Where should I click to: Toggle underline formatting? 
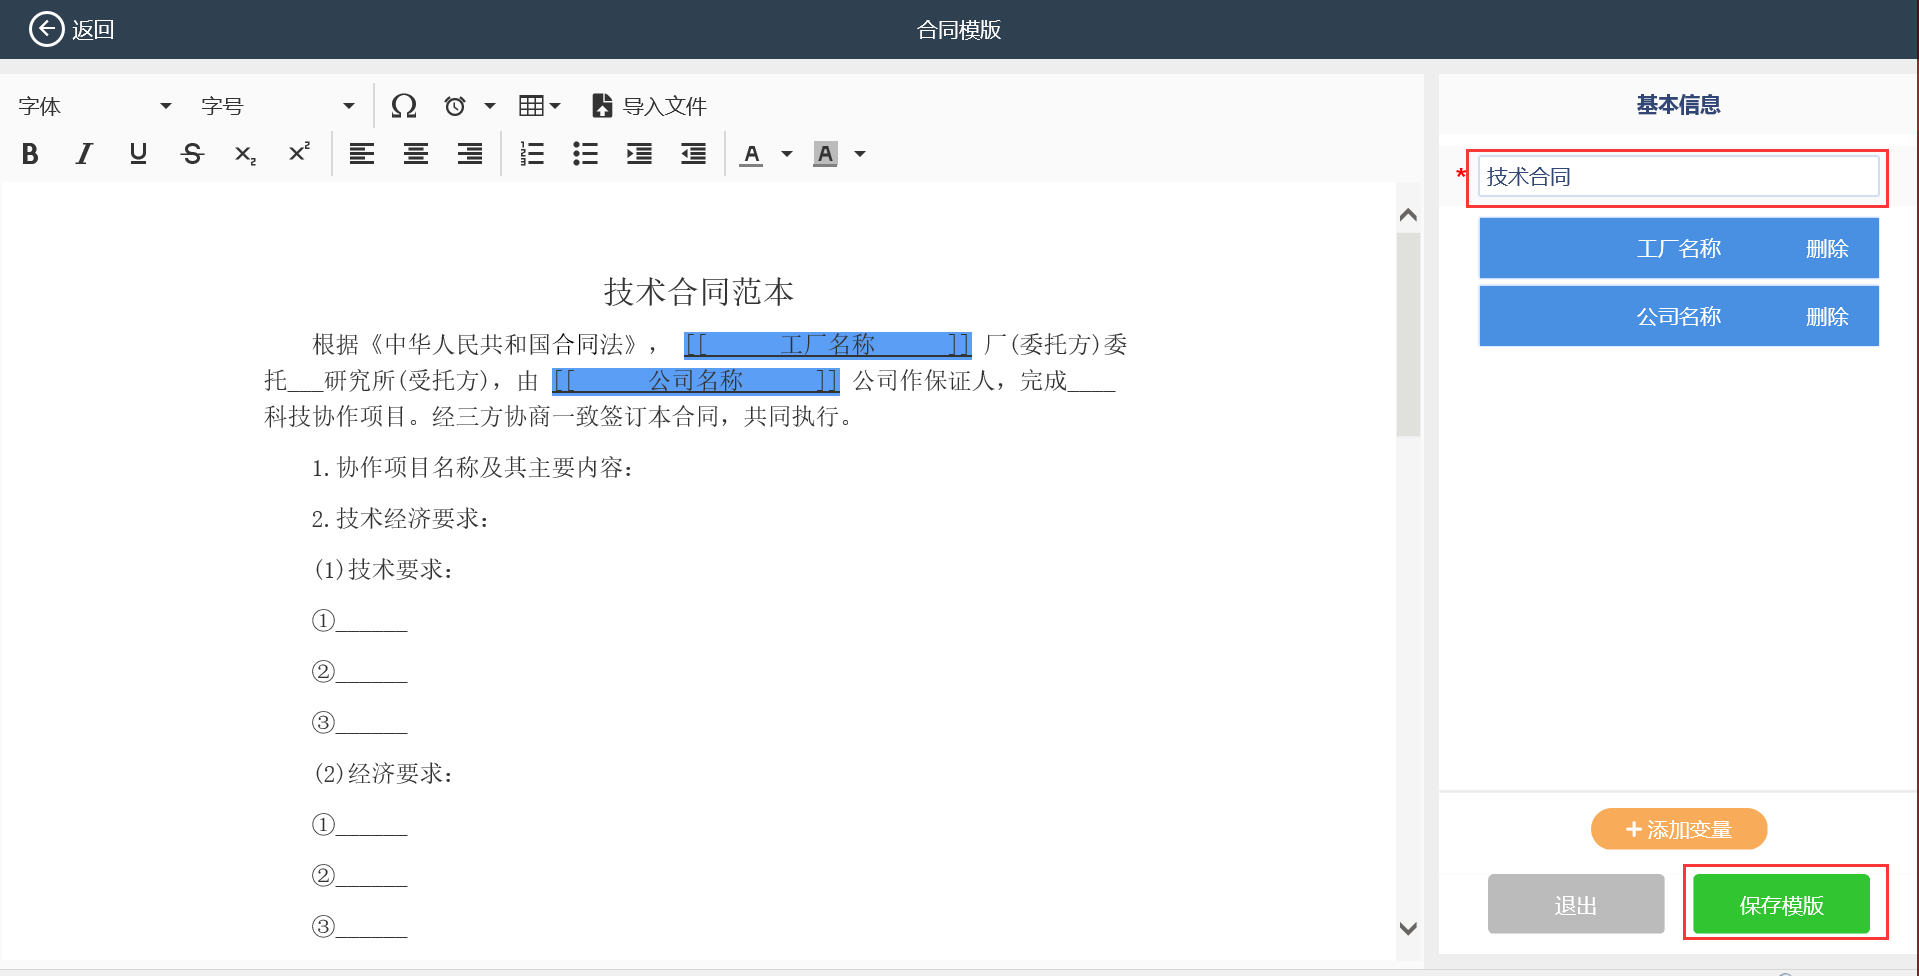[138, 154]
